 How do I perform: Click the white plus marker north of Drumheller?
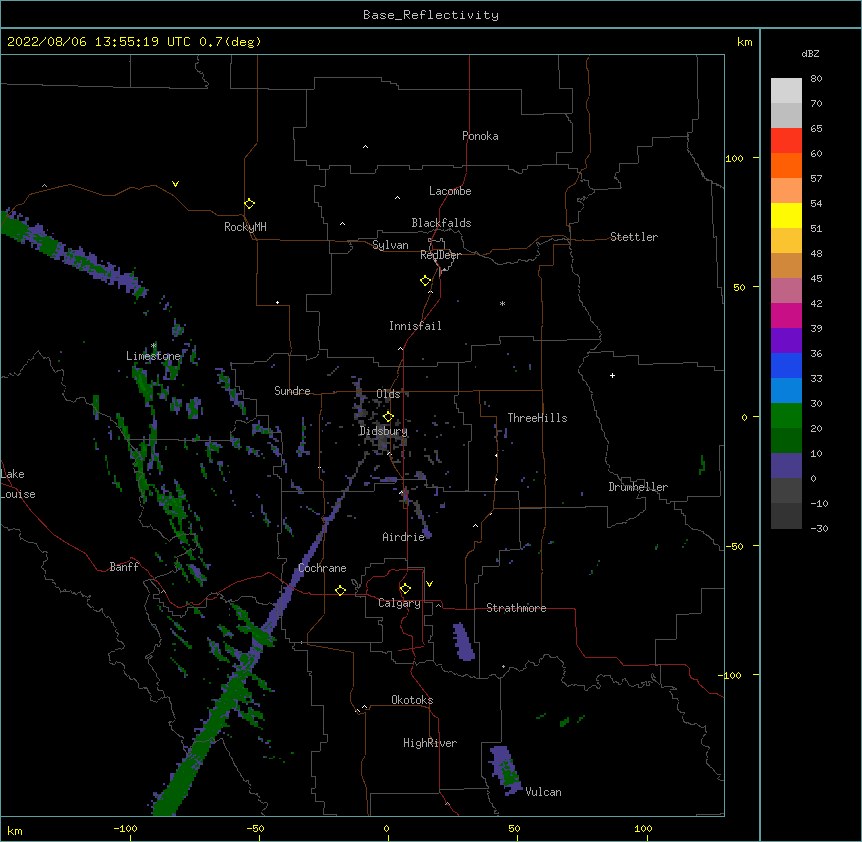(612, 375)
